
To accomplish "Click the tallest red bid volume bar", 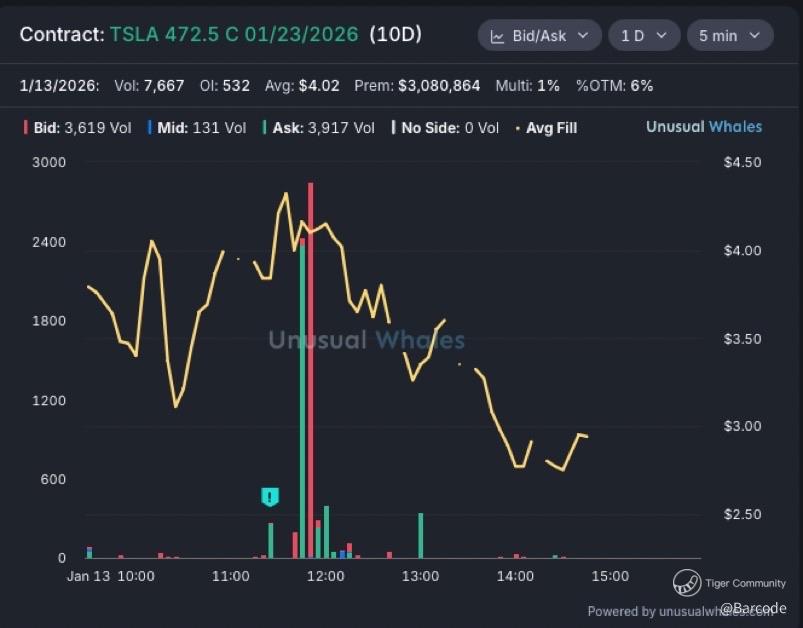I will [311, 370].
